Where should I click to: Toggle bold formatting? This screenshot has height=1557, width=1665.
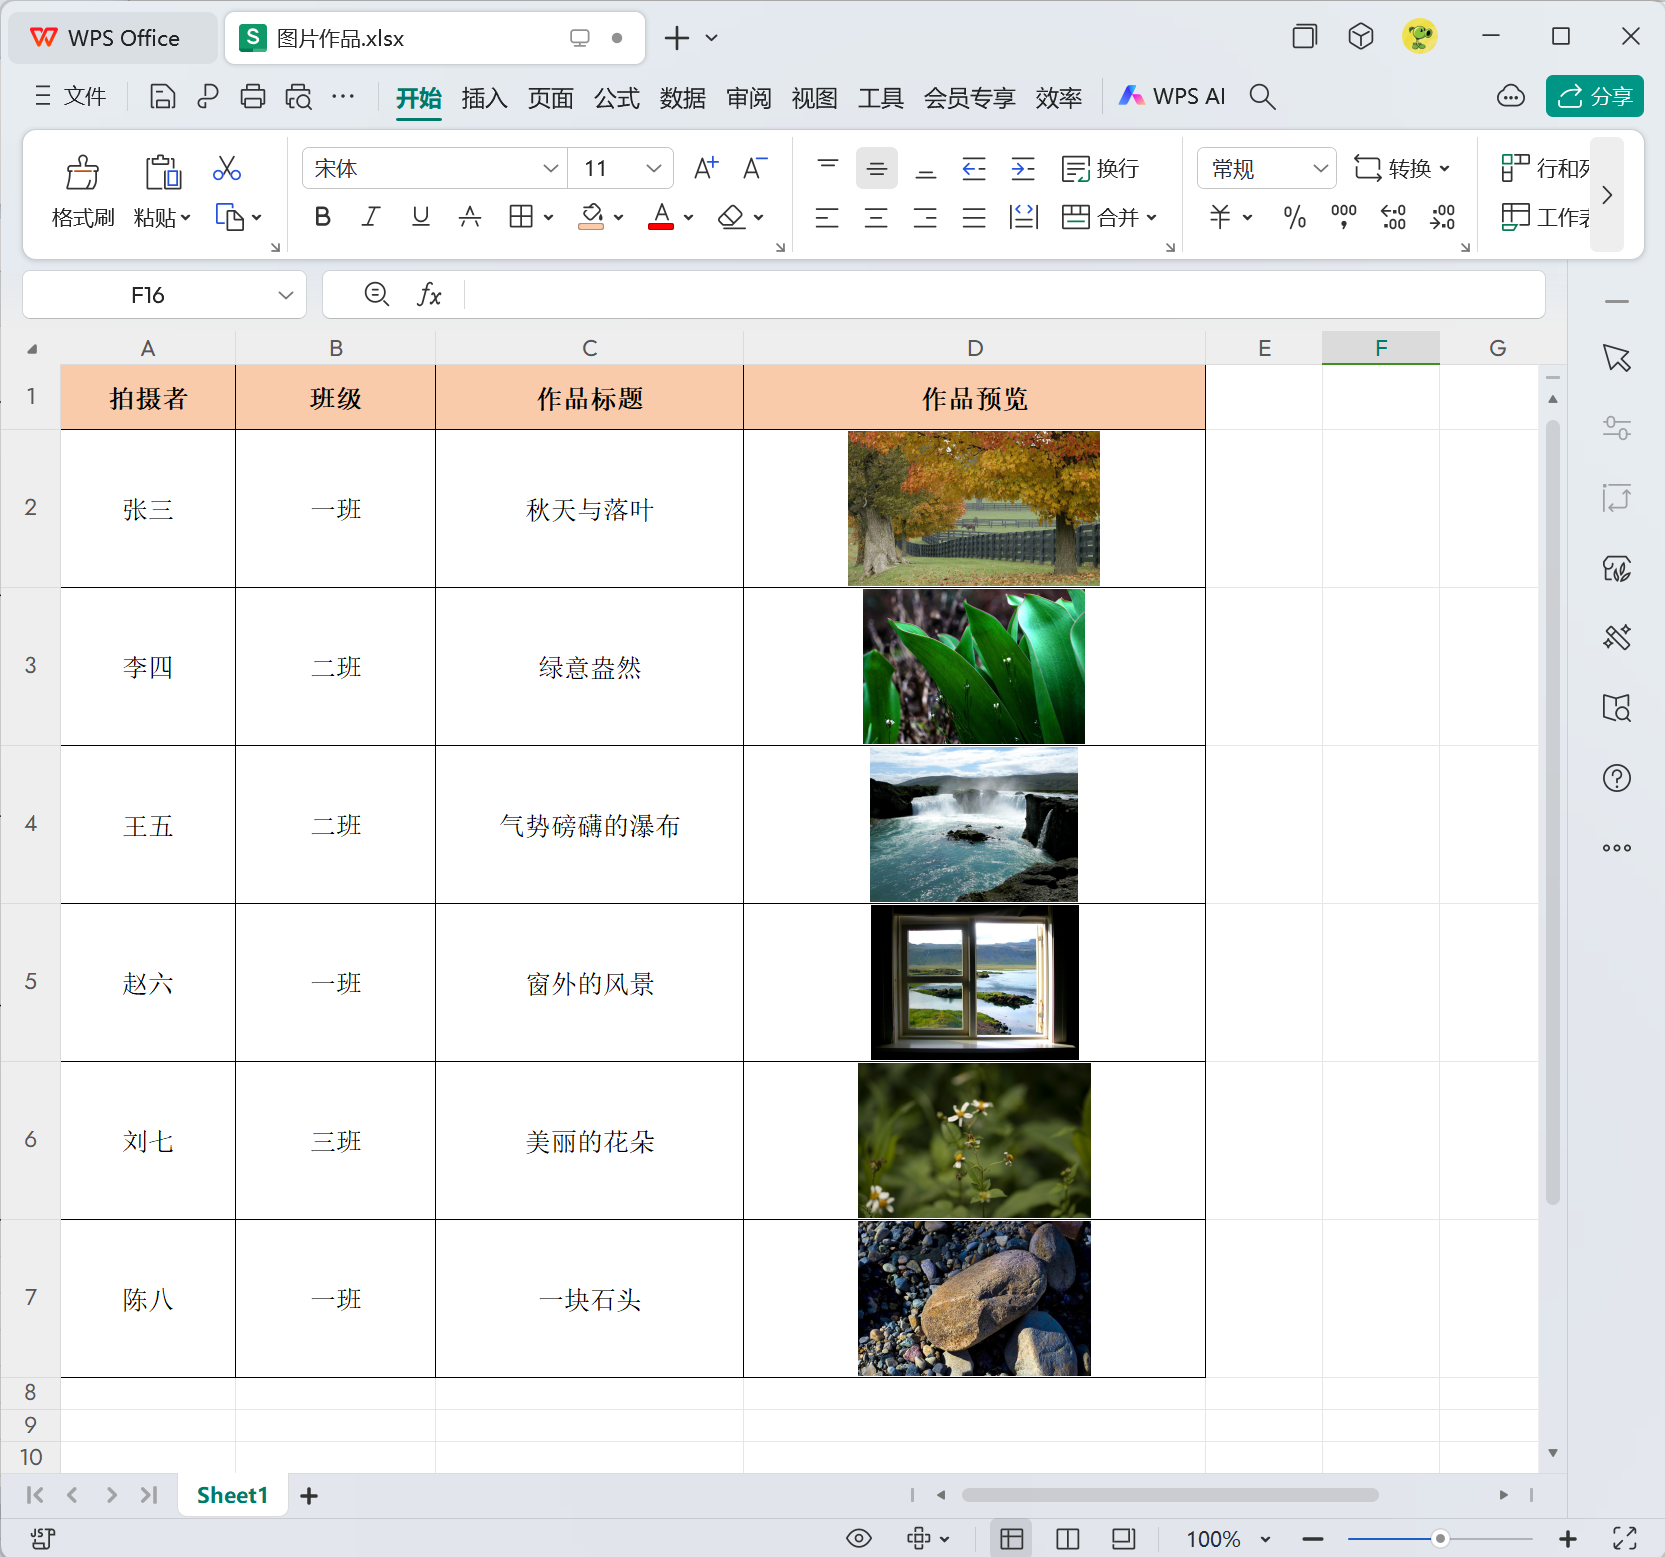coord(322,217)
